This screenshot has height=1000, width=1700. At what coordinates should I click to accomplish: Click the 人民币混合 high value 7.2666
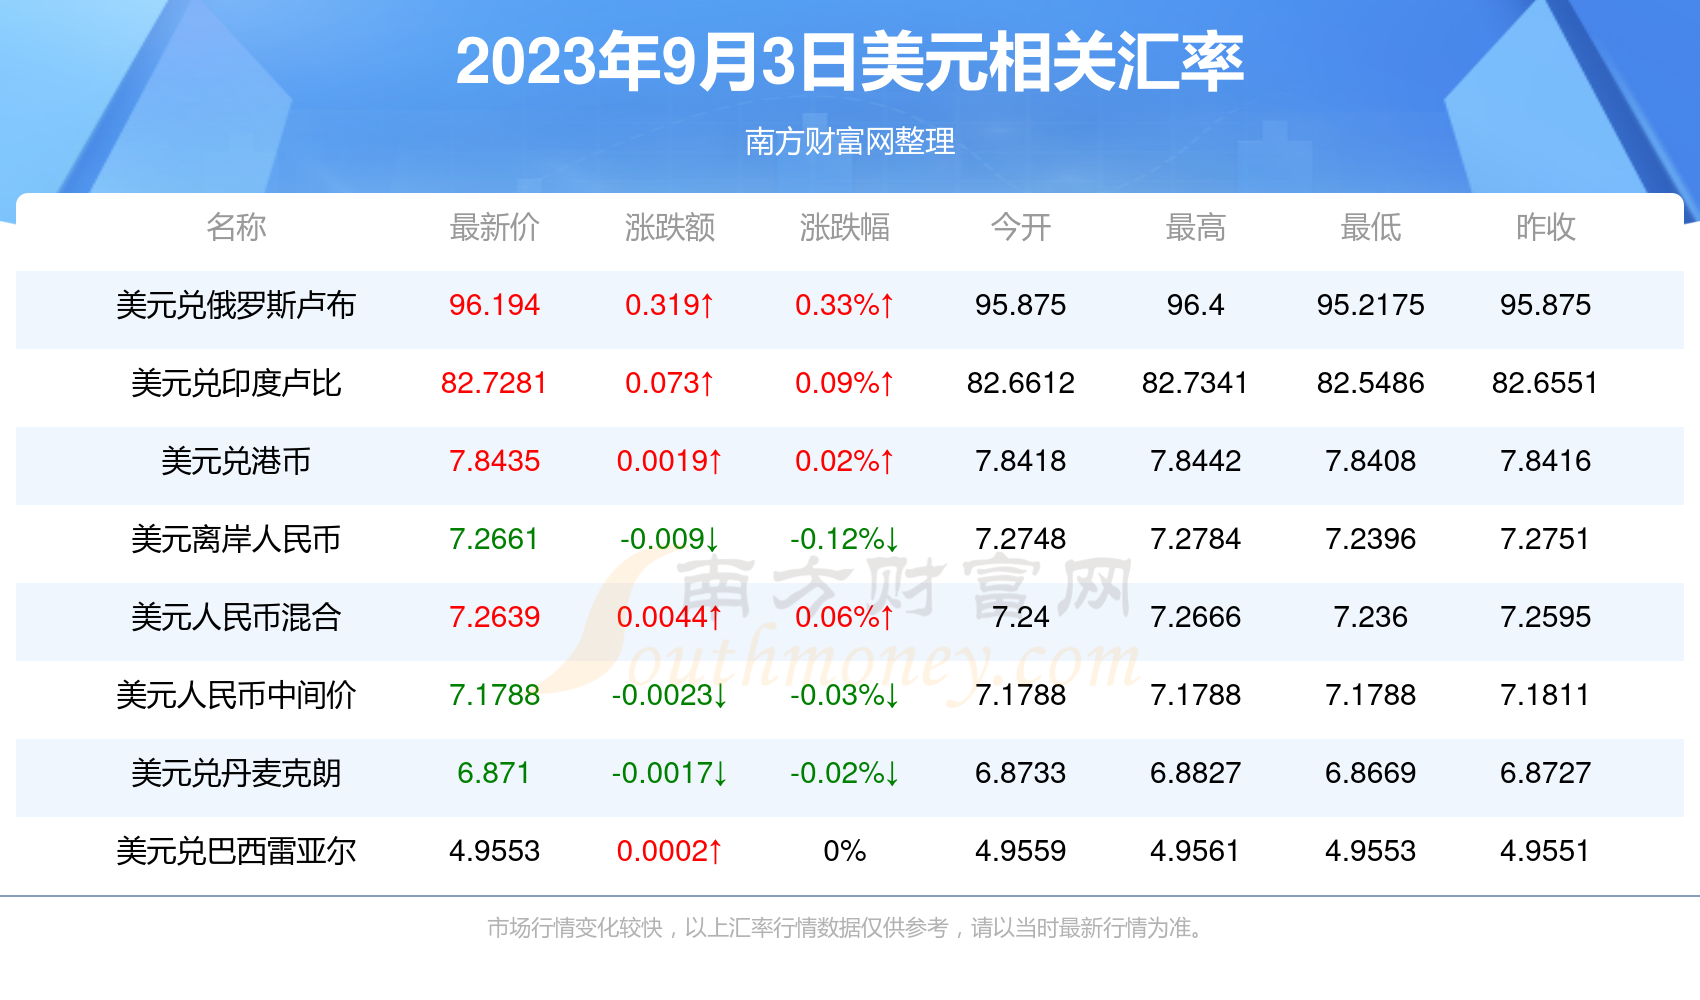1195,617
